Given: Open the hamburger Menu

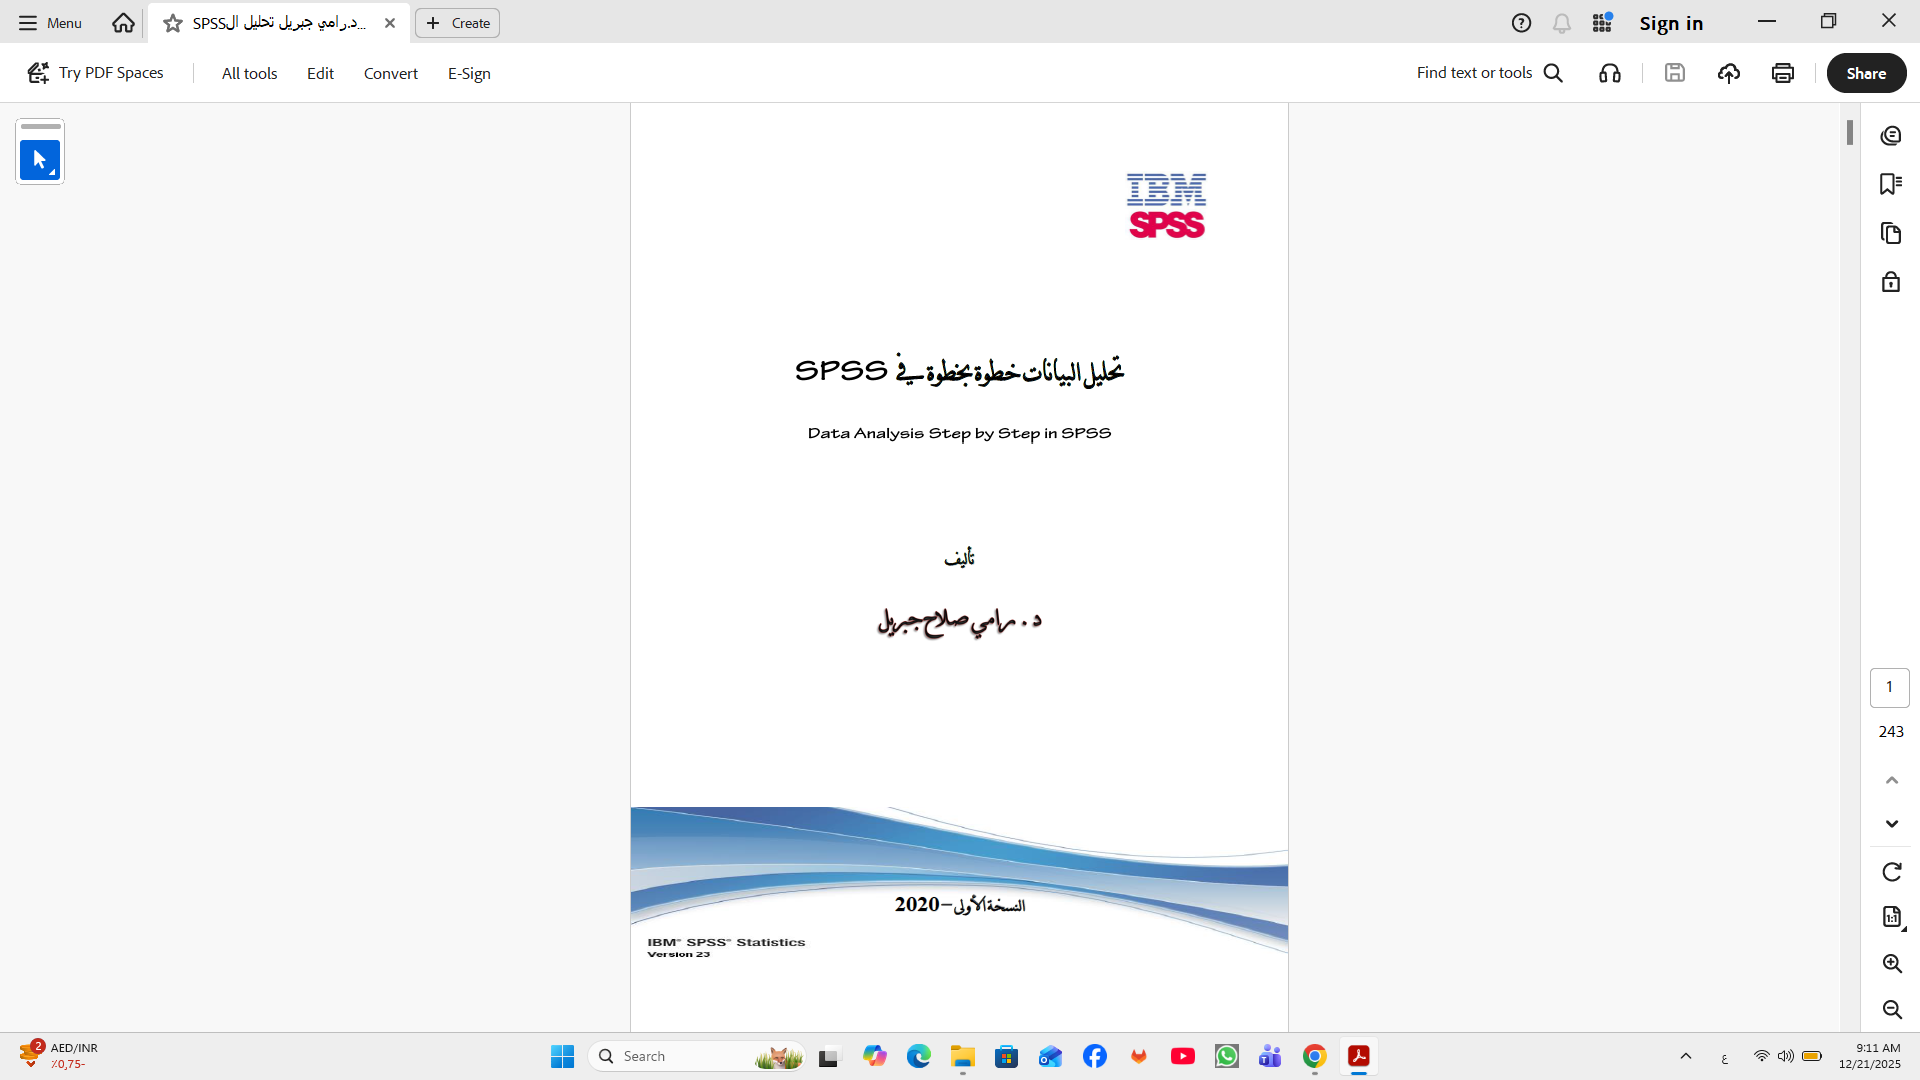Looking at the screenshot, I should click(50, 23).
